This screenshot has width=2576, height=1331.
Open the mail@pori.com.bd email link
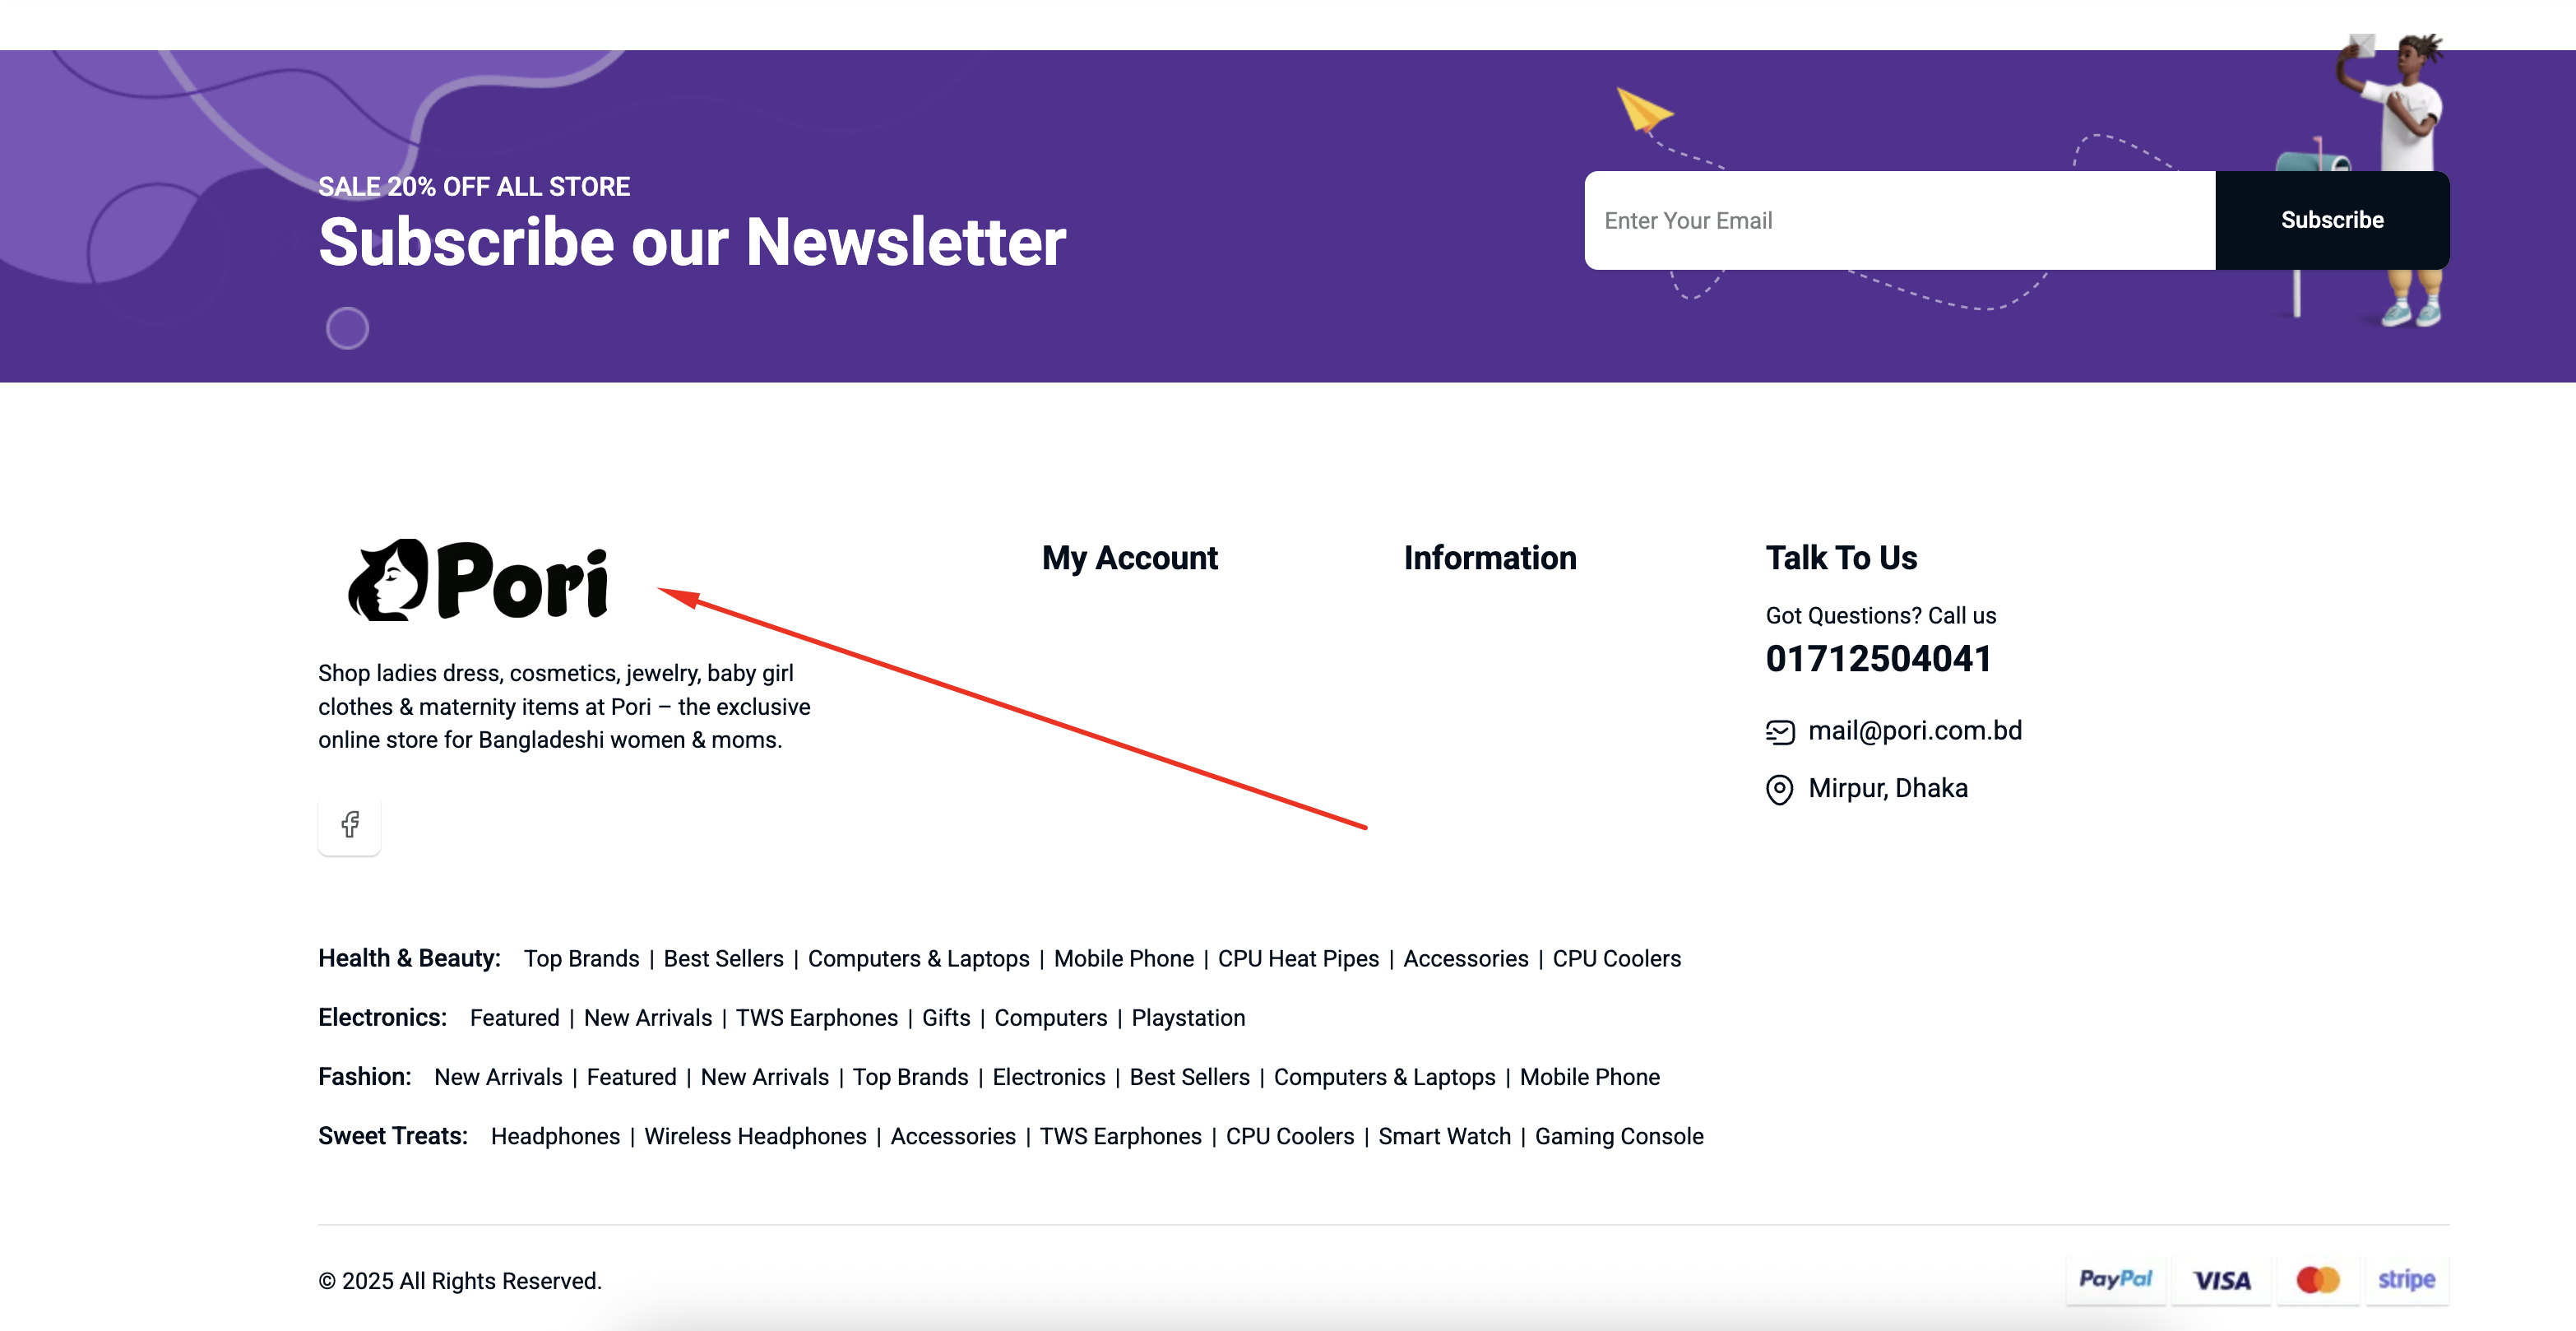click(x=1914, y=731)
